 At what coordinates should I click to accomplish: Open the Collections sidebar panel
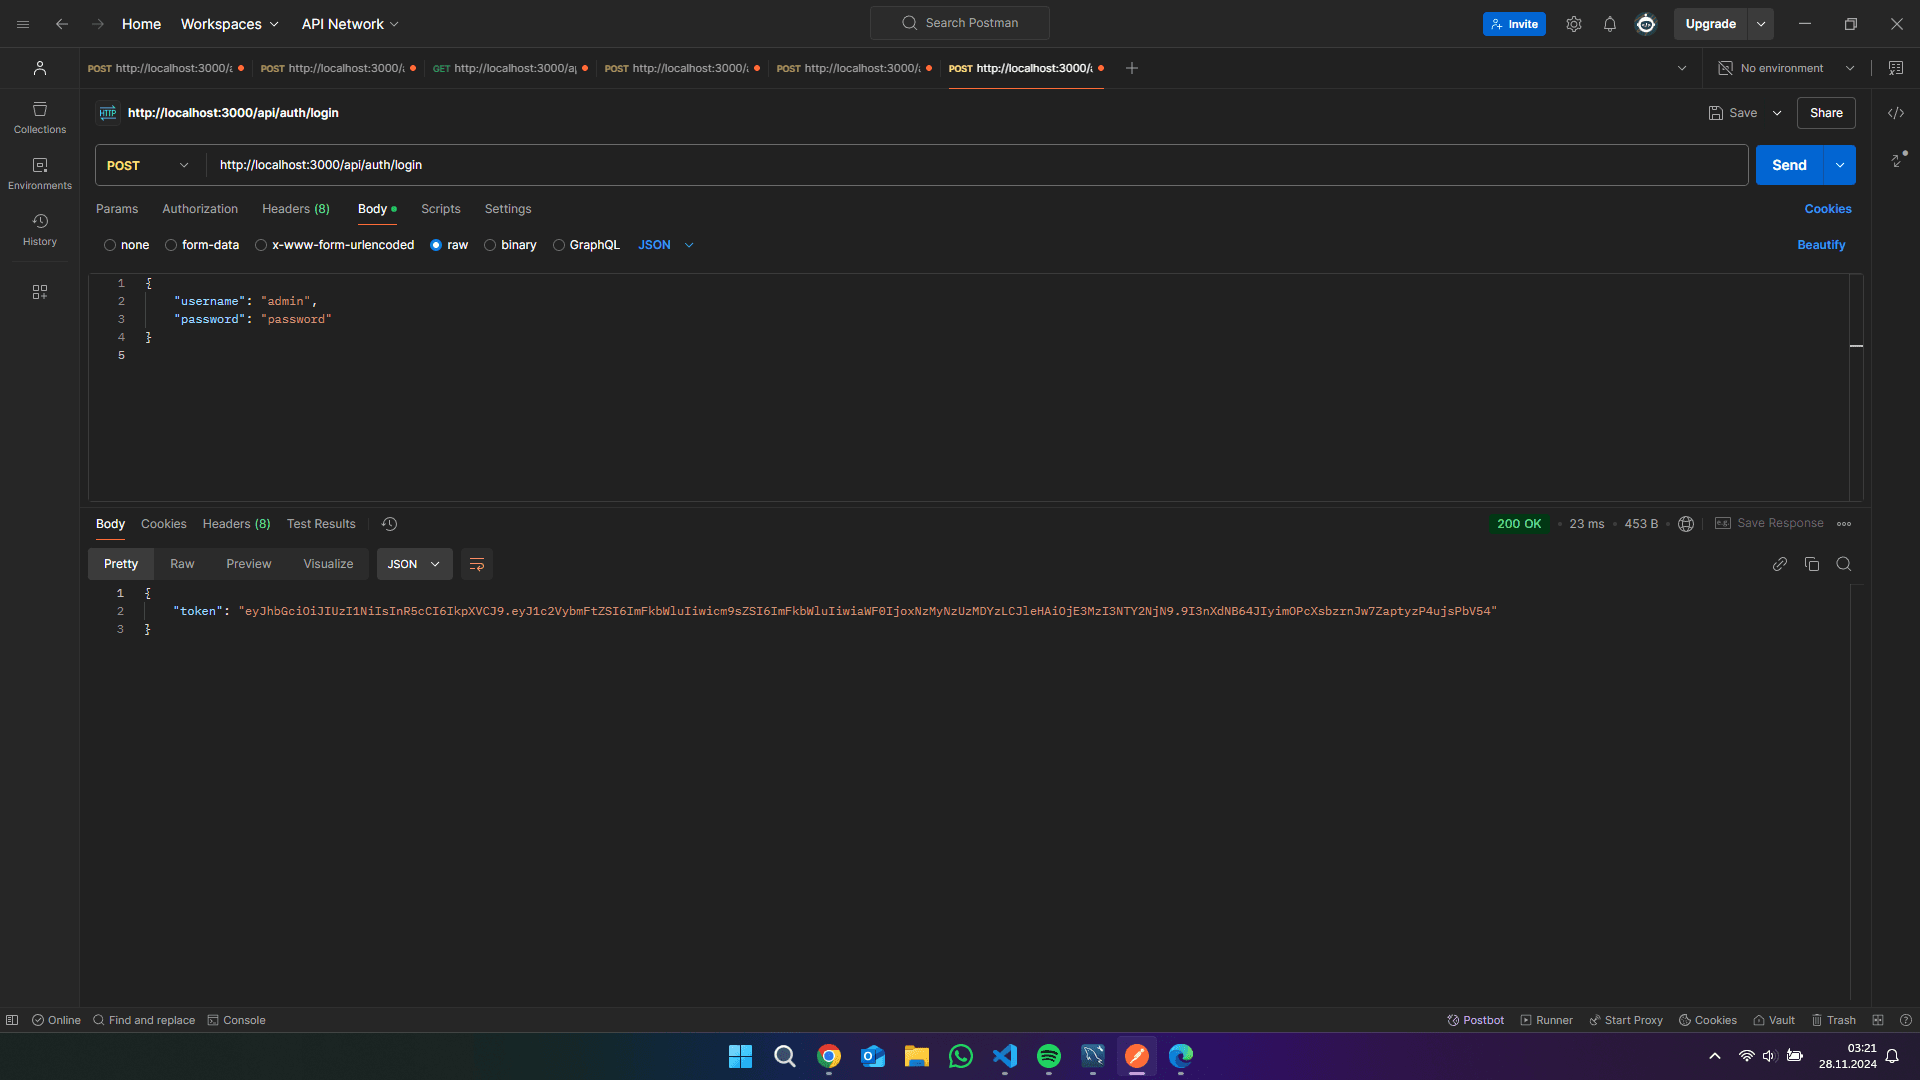click(39, 117)
